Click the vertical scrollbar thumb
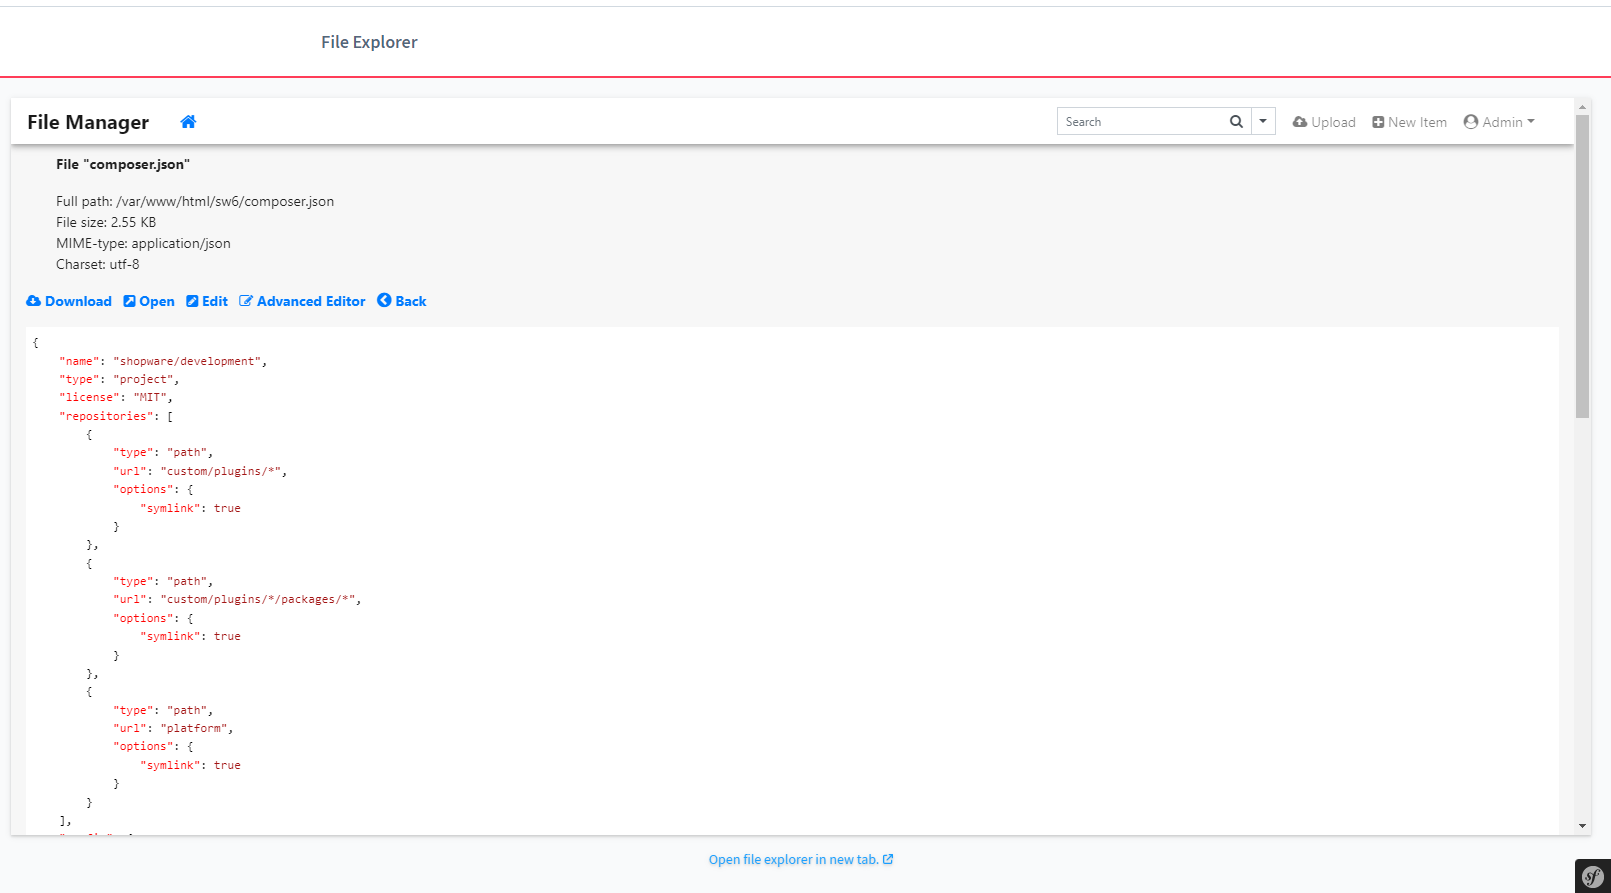This screenshot has height=893, width=1611. (x=1582, y=266)
